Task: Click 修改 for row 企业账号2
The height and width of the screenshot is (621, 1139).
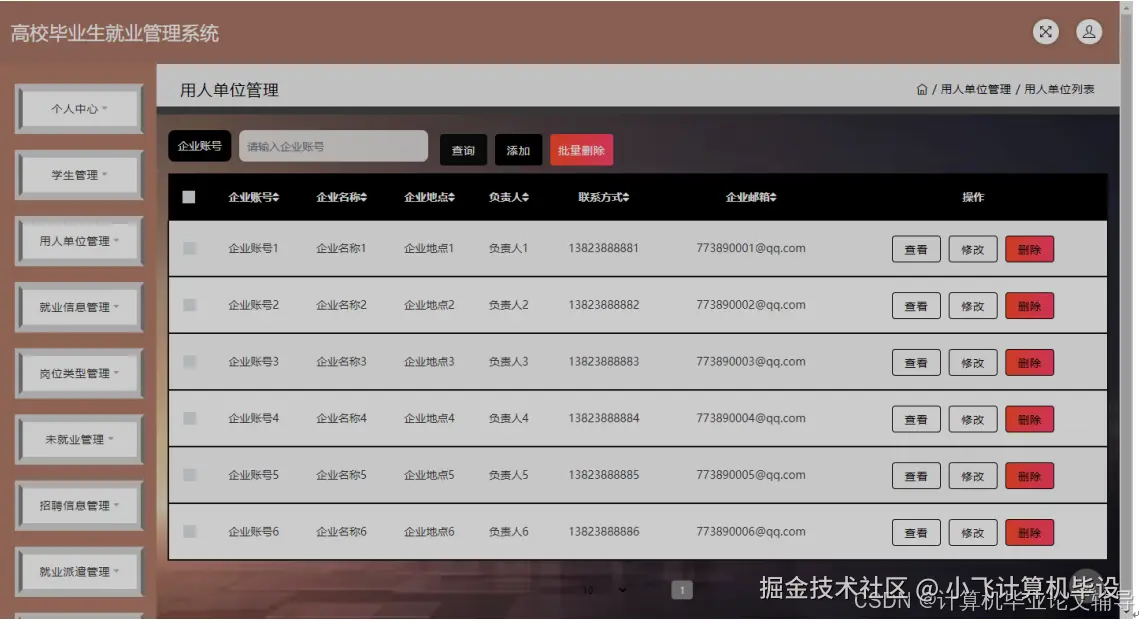Action: click(x=971, y=305)
